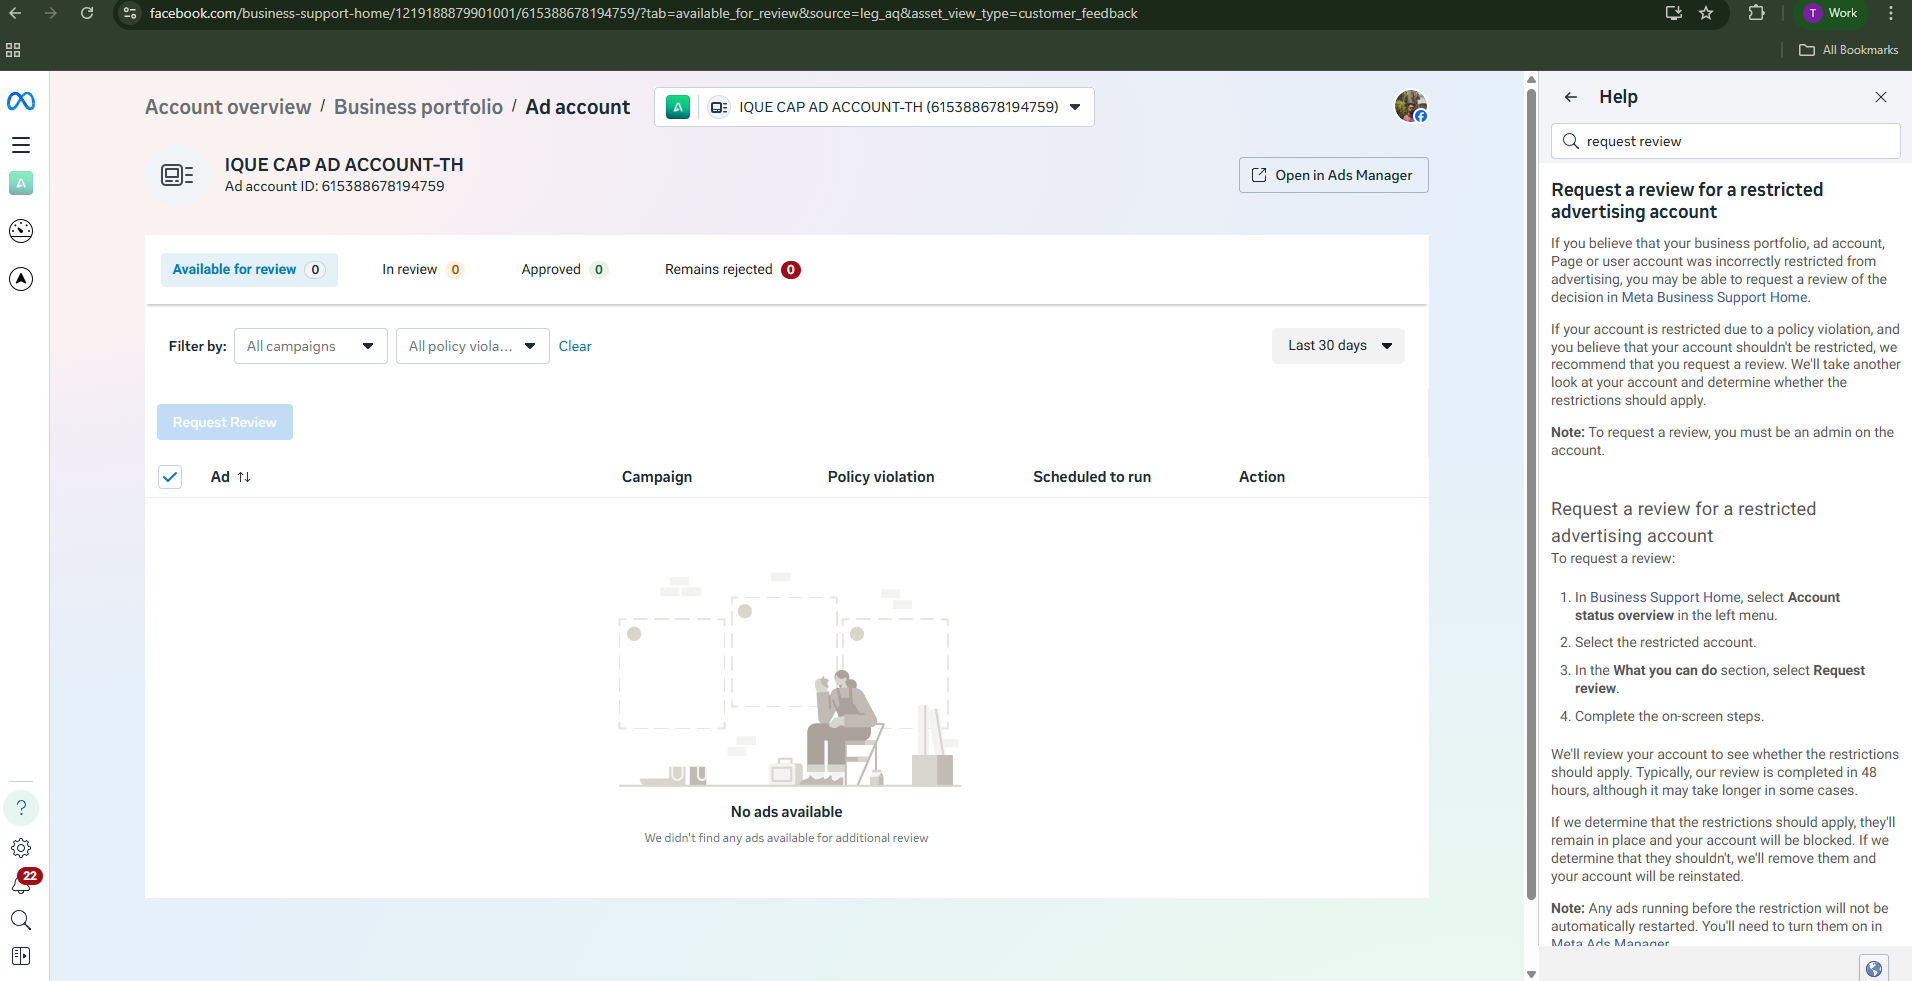Open notifications bell with 22 badge

click(21, 884)
